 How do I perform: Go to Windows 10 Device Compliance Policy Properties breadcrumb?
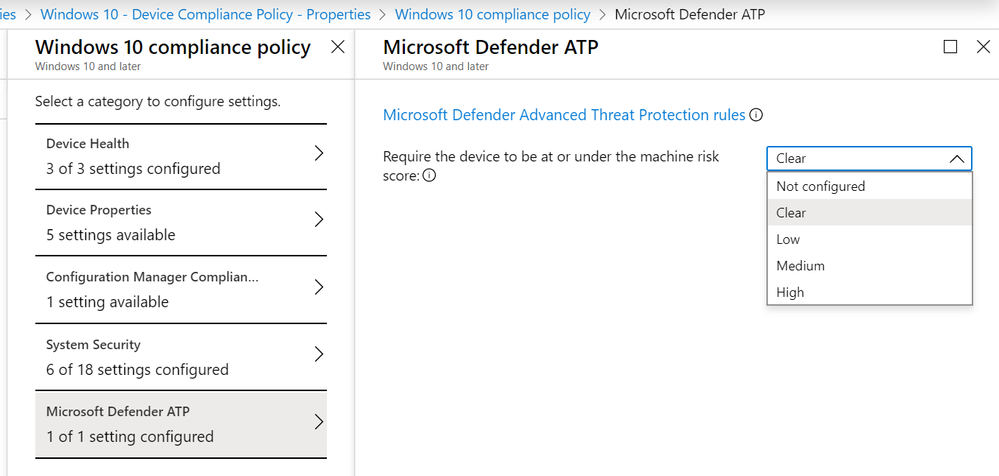click(205, 14)
